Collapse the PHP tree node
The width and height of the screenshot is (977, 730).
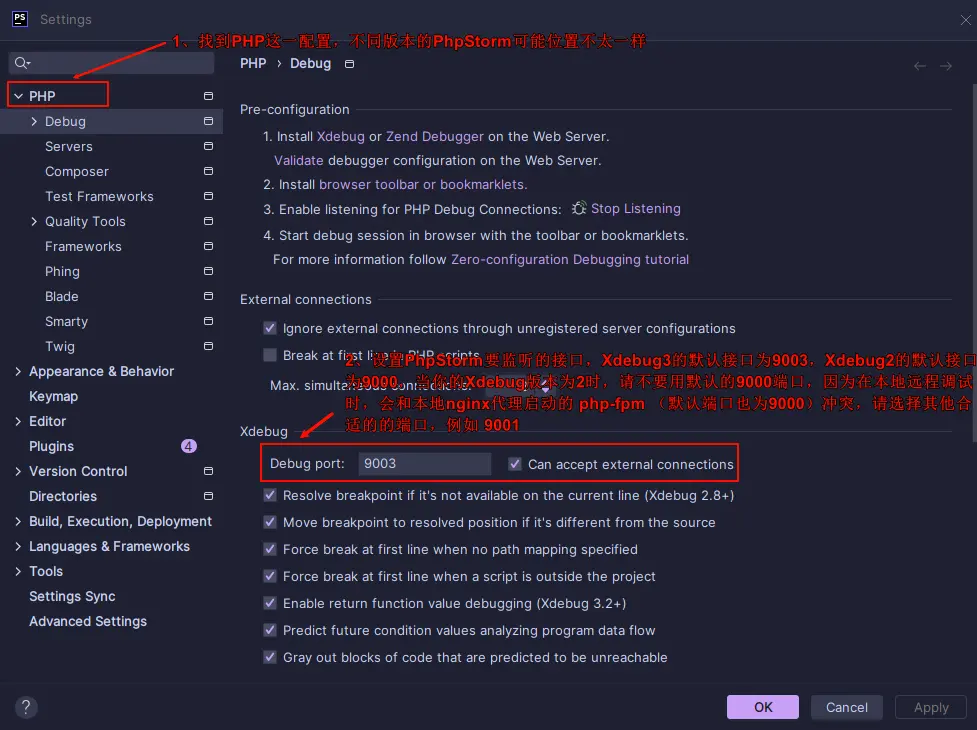(18, 96)
